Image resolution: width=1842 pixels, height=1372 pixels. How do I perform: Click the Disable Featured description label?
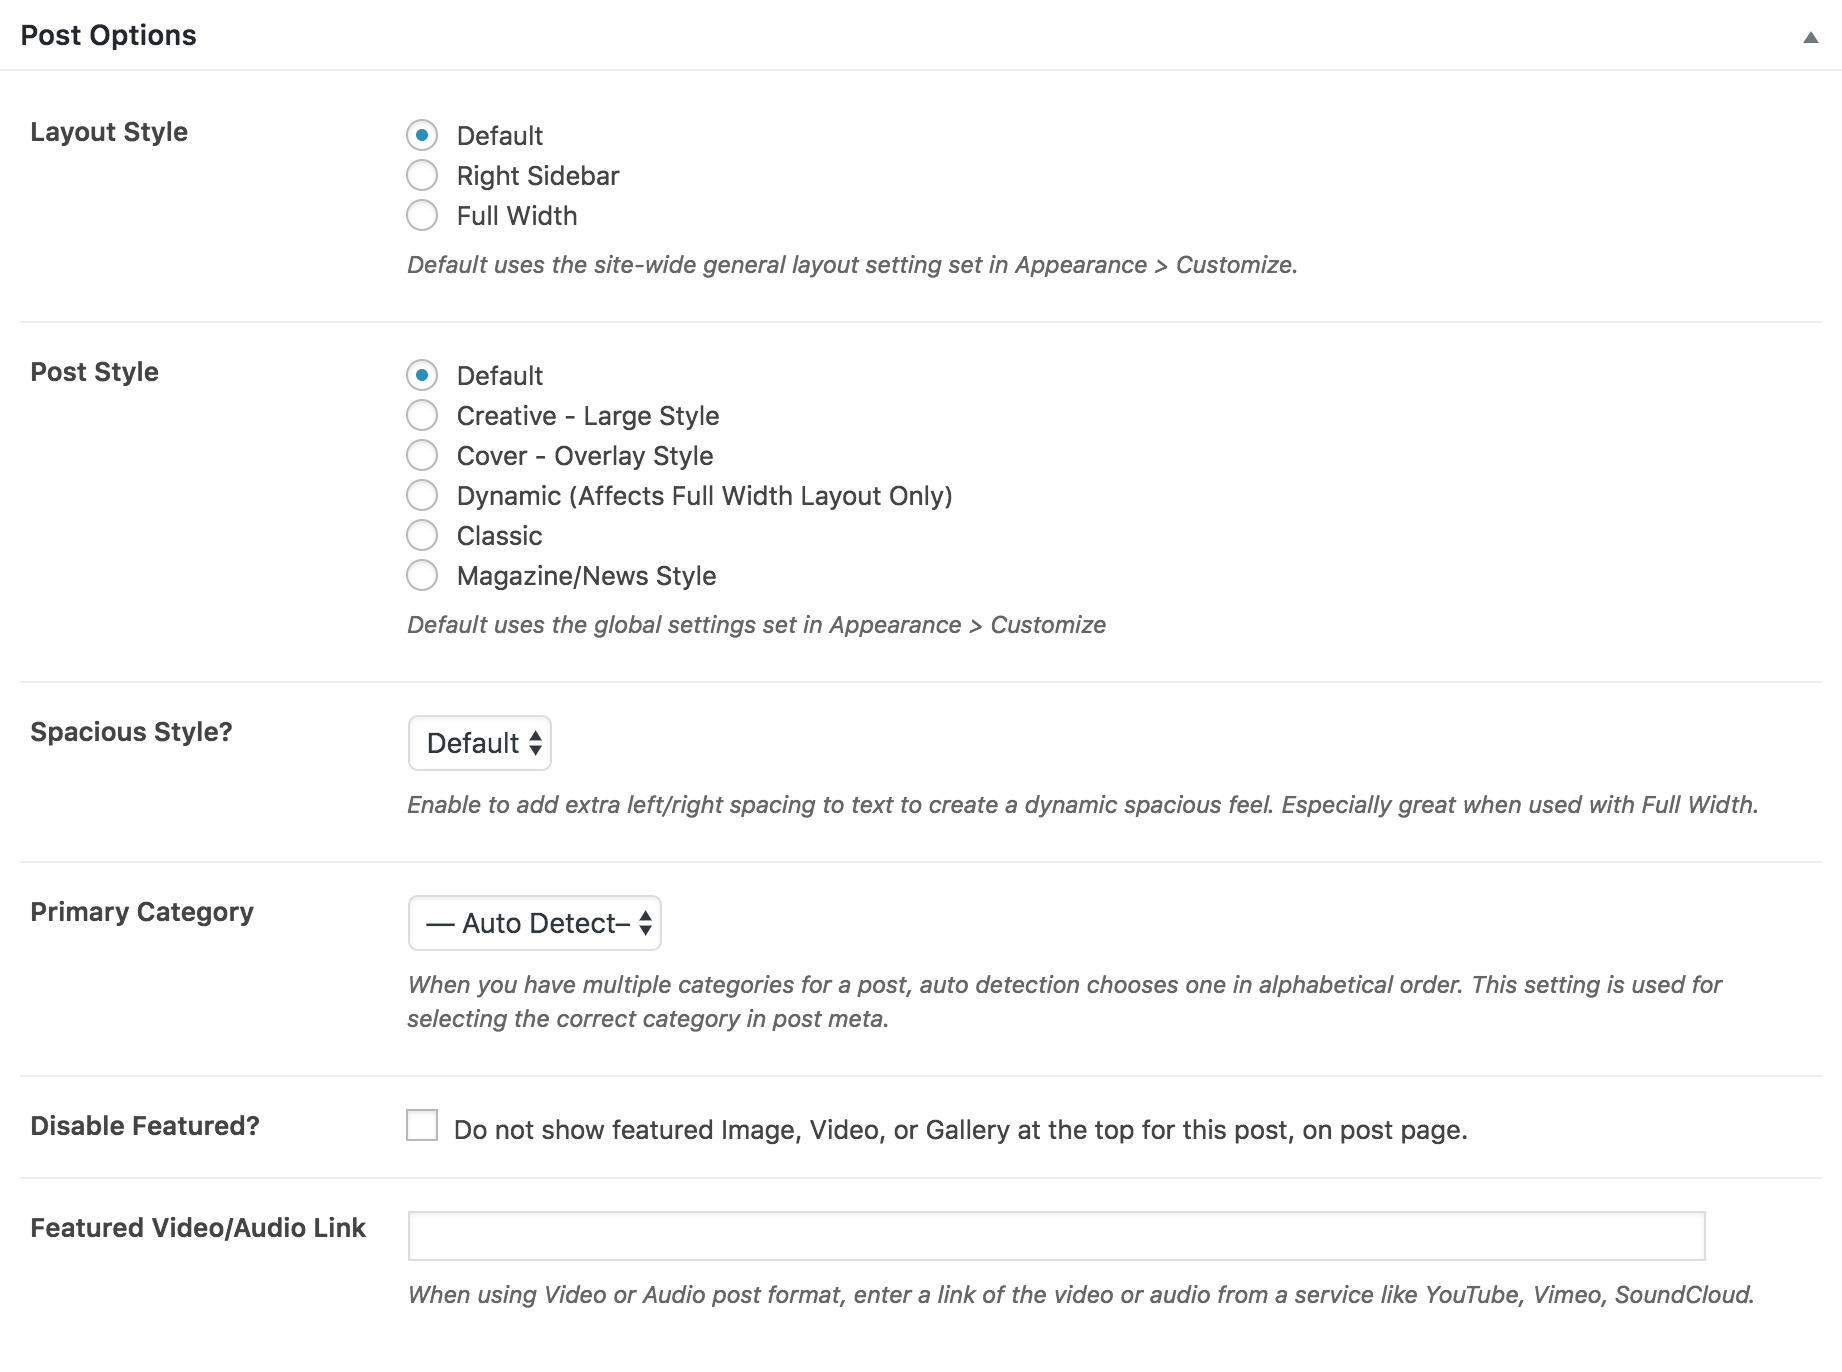[960, 1130]
